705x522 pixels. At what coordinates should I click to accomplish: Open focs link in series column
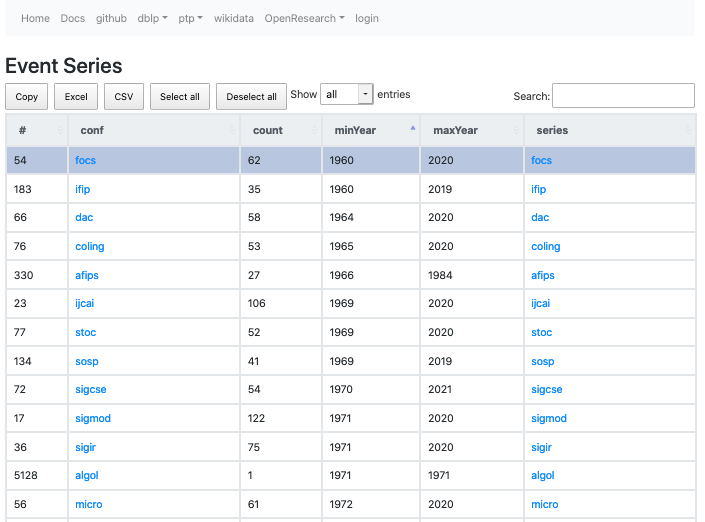[x=541, y=161]
